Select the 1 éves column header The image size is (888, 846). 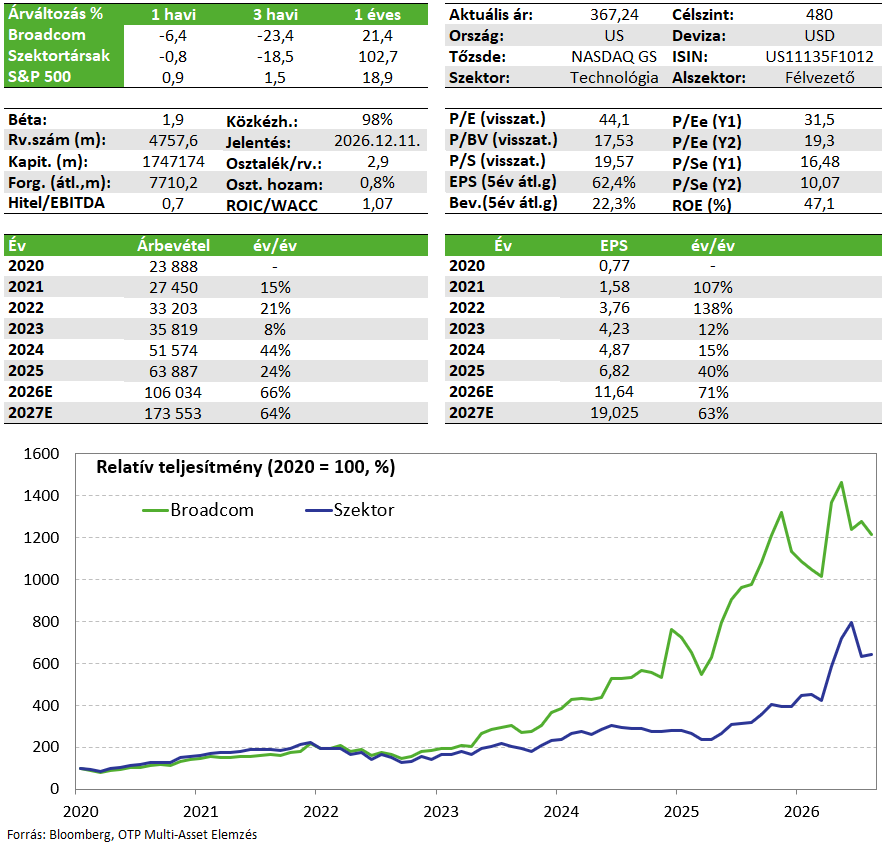point(378,15)
